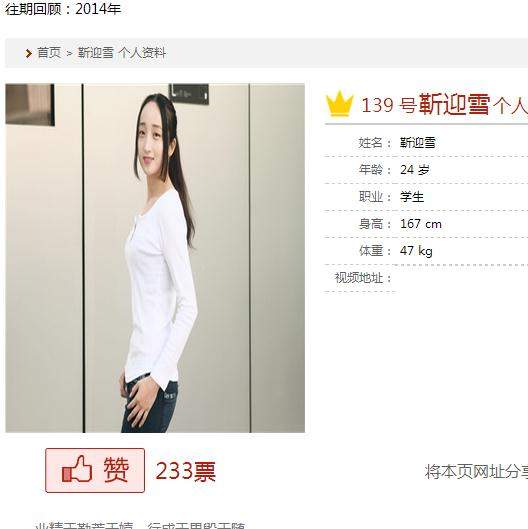Click the breadcrumb chevron arrow before 首页

pos(28,53)
